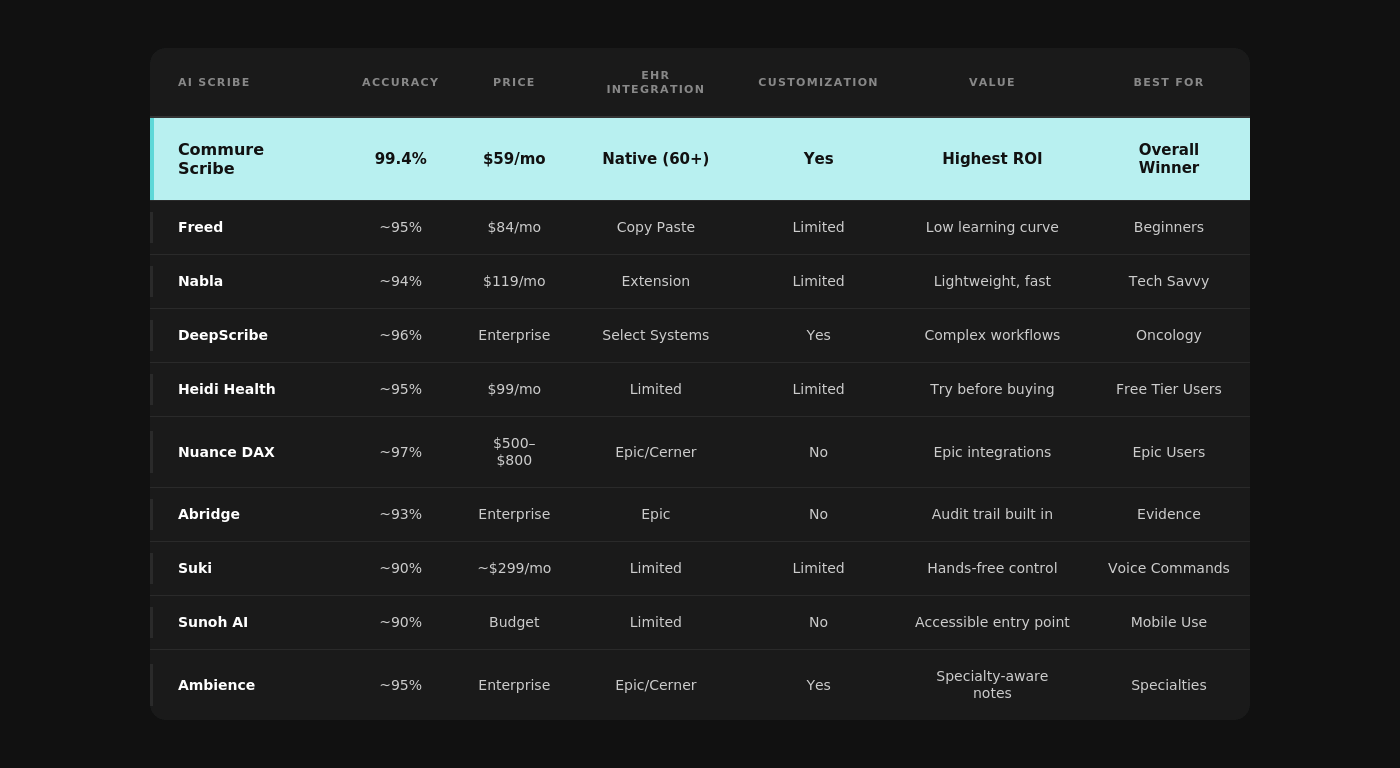The image size is (1400, 768).
Task: Click the EHR INTEGRATION column header
Action: [x=655, y=82]
